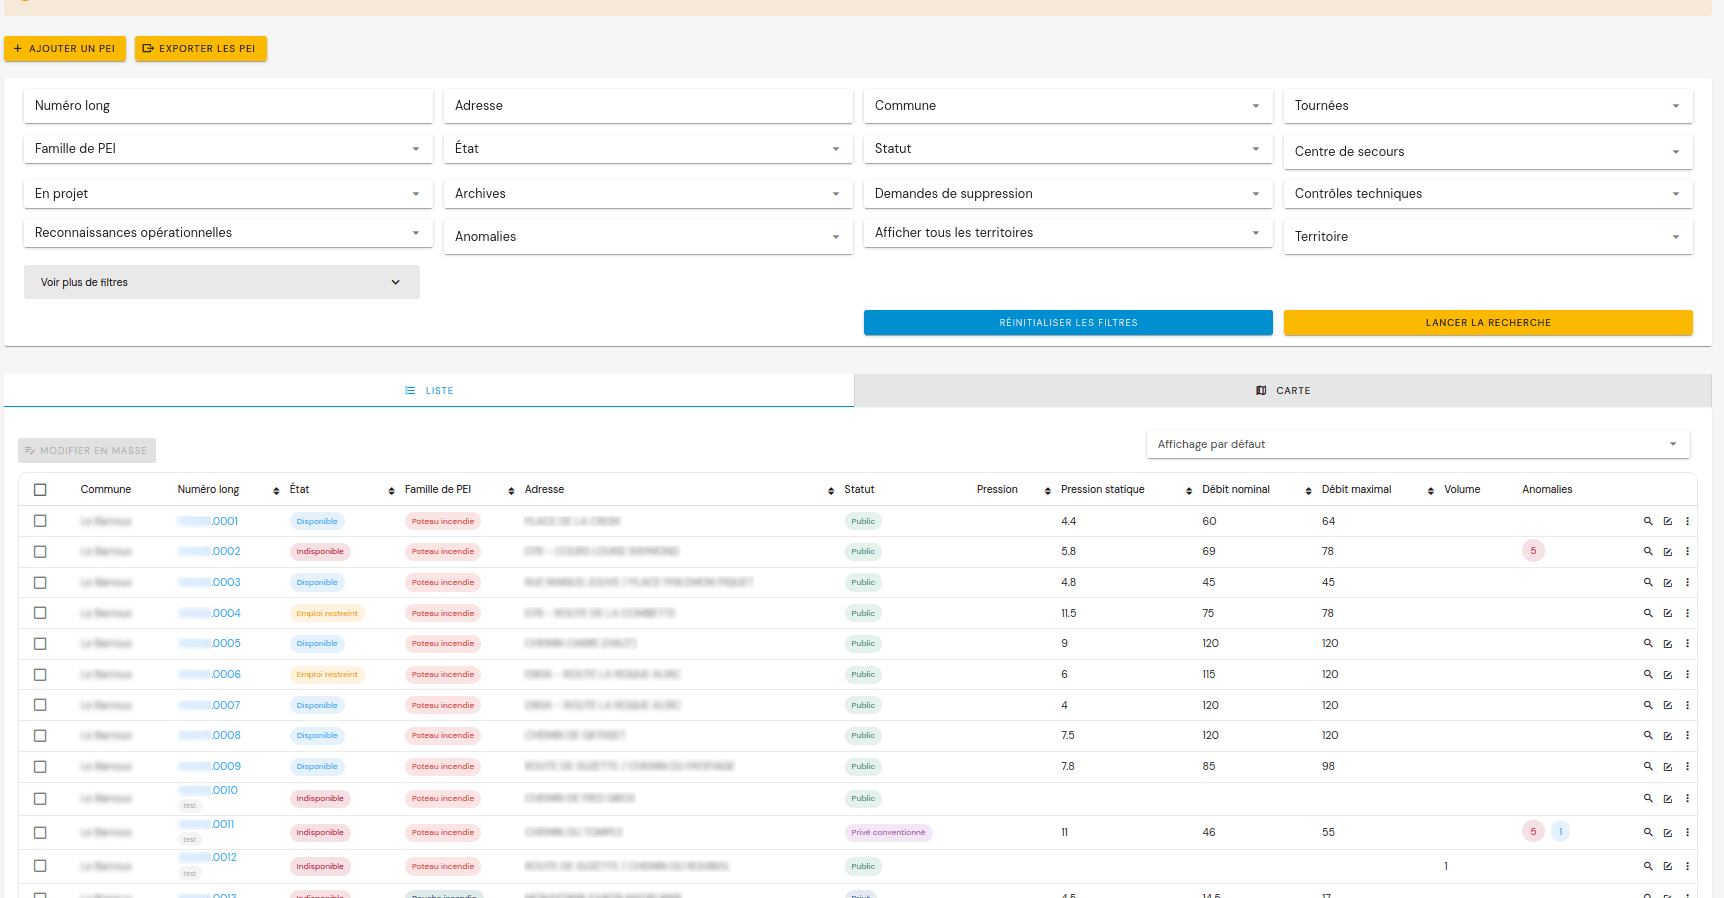Expand the Famille de PEI dropdown
Screen dimensions: 1724x898
pyautogui.click(x=227, y=149)
